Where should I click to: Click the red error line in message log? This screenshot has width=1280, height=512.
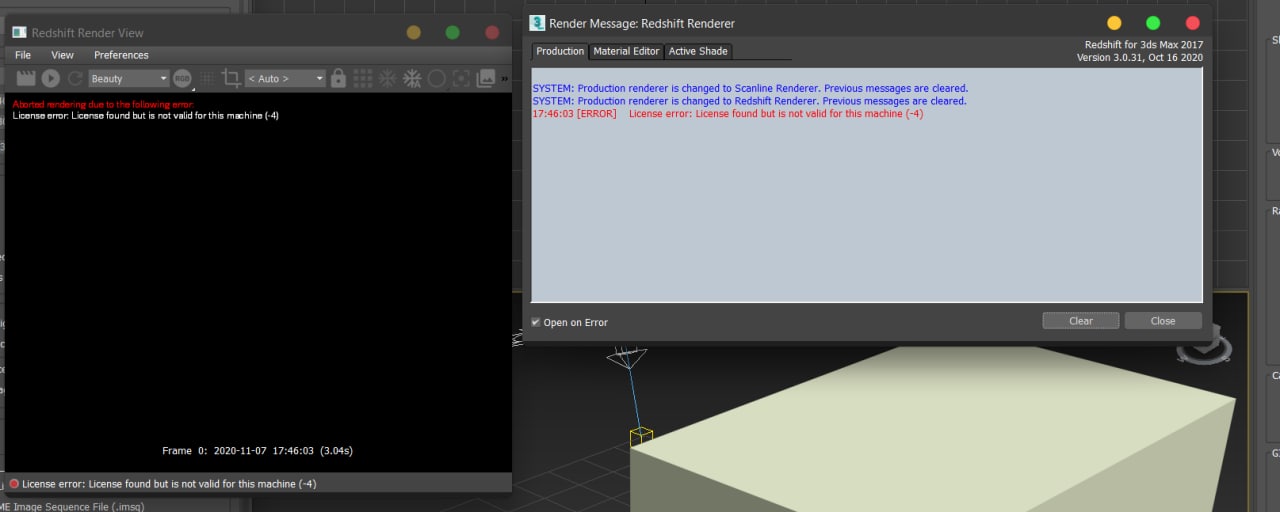pyautogui.click(x=728, y=114)
